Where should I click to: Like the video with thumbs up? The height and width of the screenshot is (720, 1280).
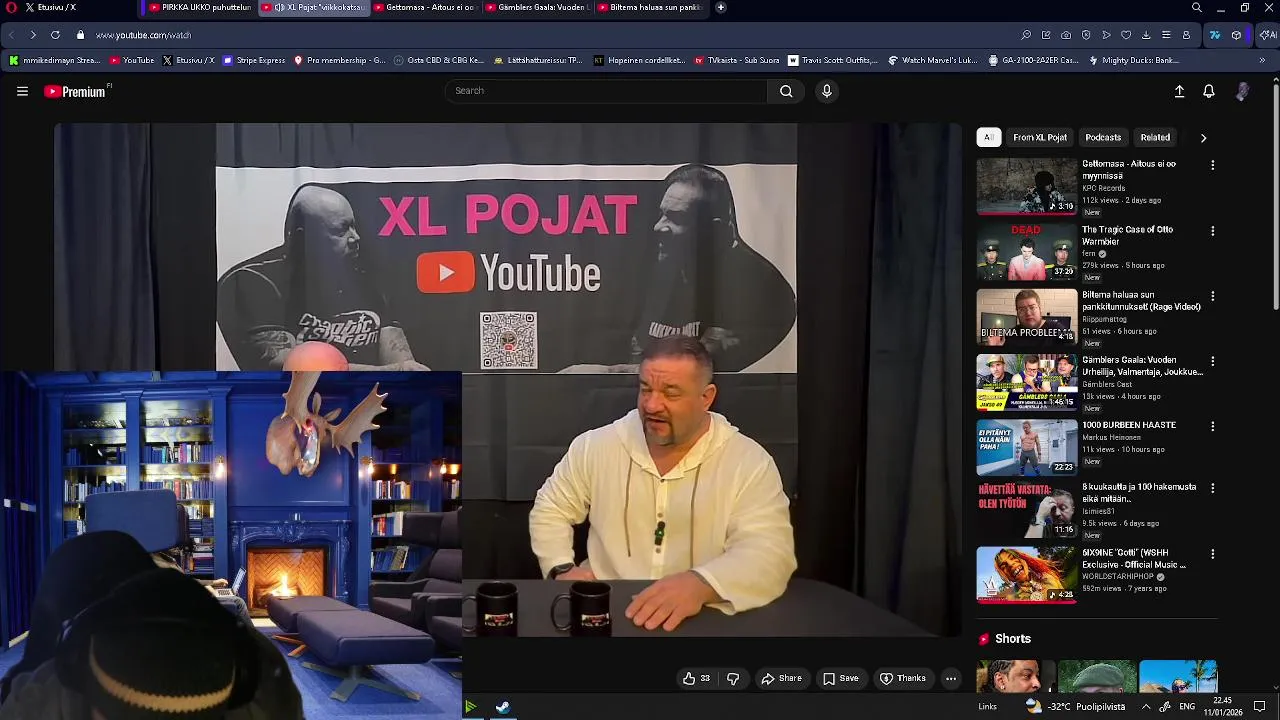pyautogui.click(x=696, y=678)
